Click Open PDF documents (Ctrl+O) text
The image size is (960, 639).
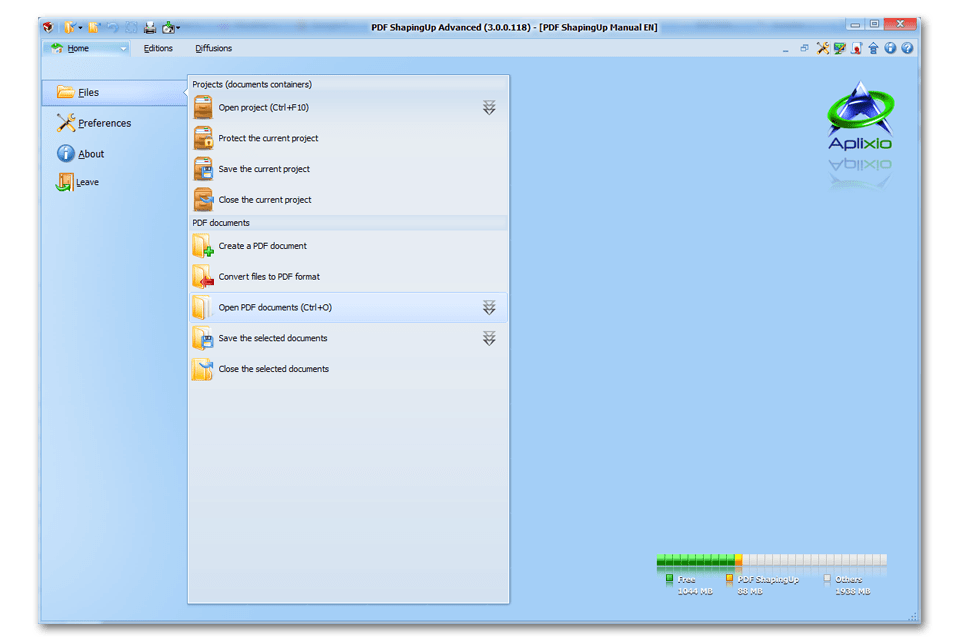(275, 307)
